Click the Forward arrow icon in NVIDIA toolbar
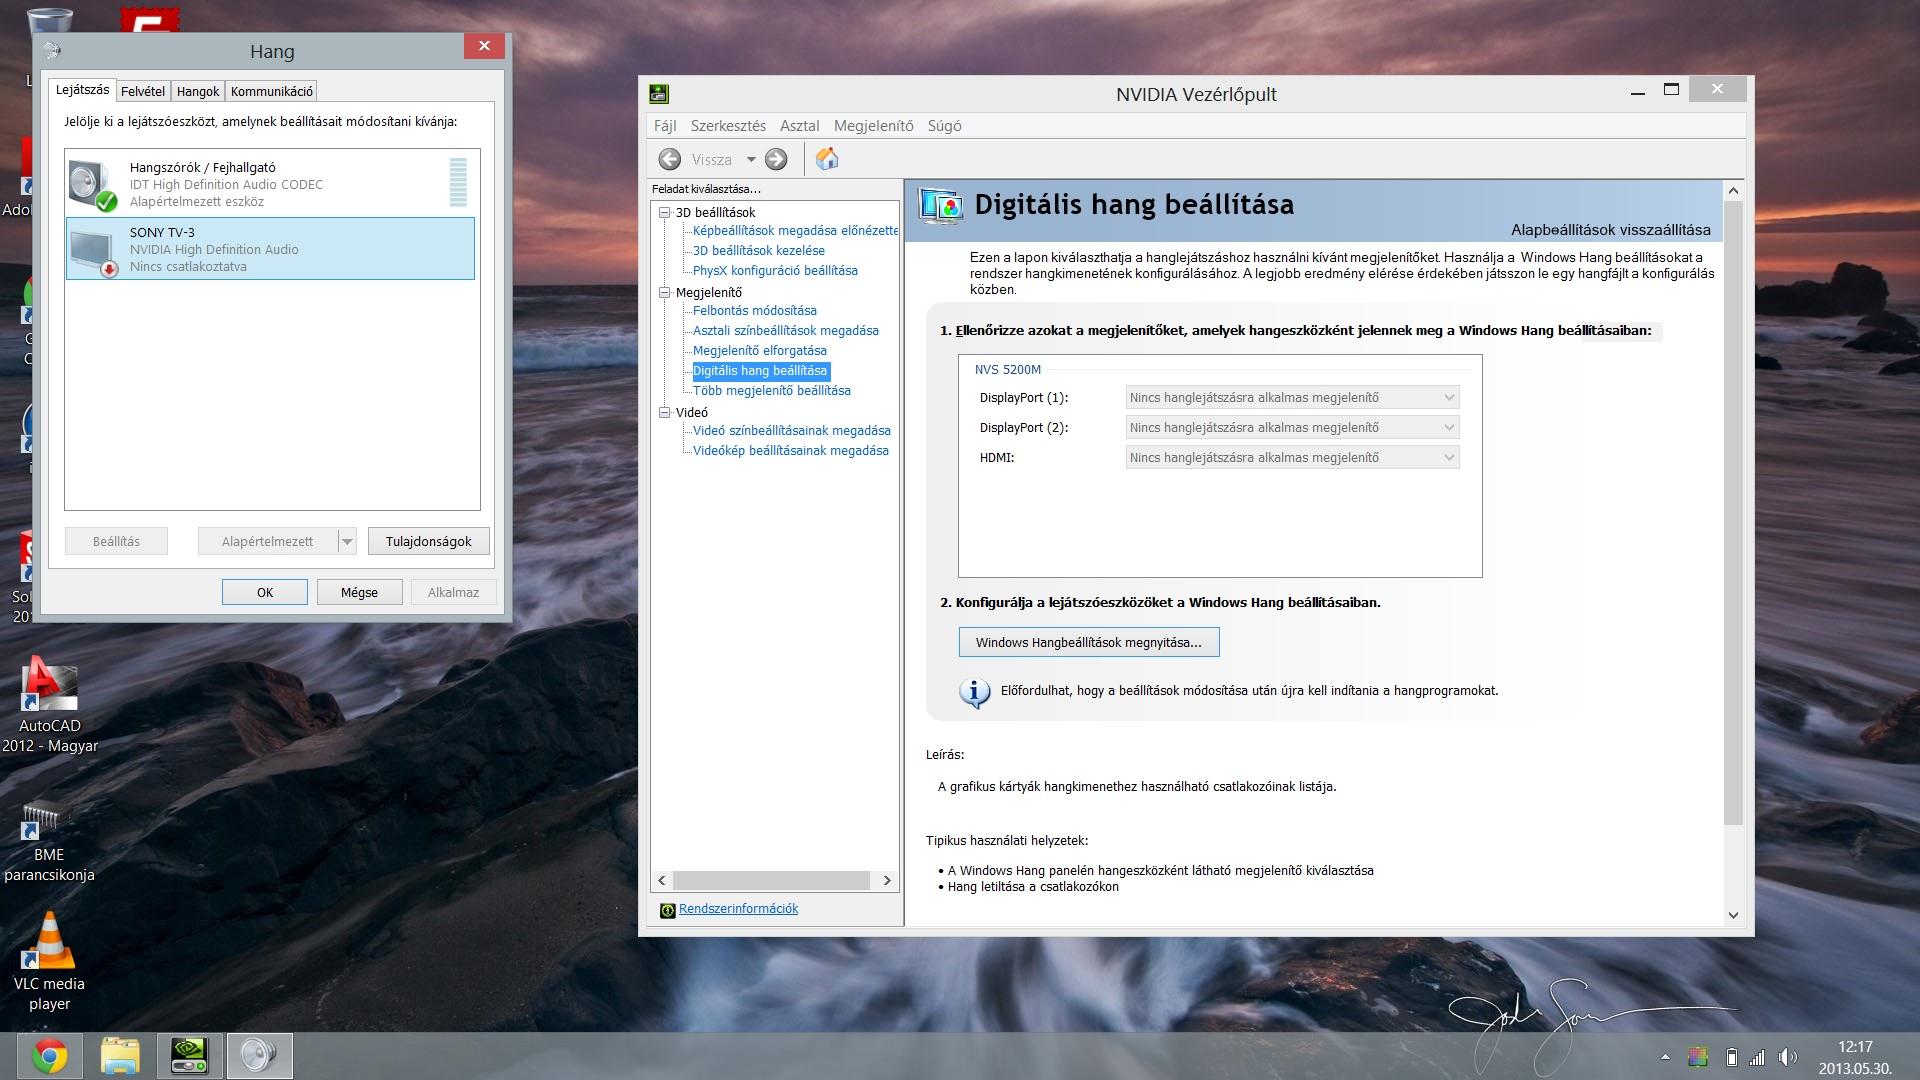1920x1080 pixels. tap(776, 159)
